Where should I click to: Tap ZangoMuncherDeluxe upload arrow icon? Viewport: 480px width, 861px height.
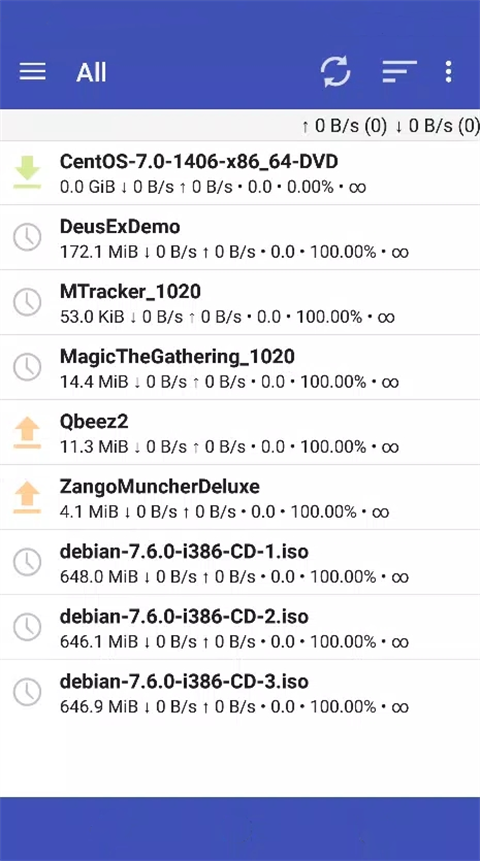[x=27, y=497]
